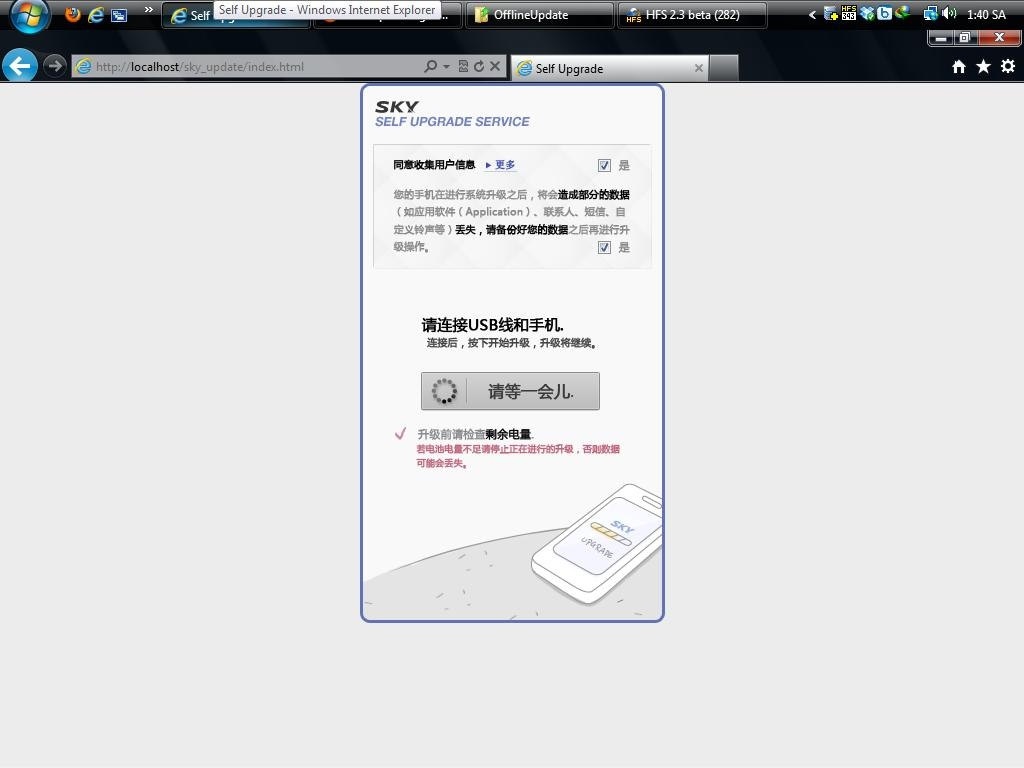The width and height of the screenshot is (1024, 768).
Task: Open a new blank tab
Action: (x=724, y=69)
